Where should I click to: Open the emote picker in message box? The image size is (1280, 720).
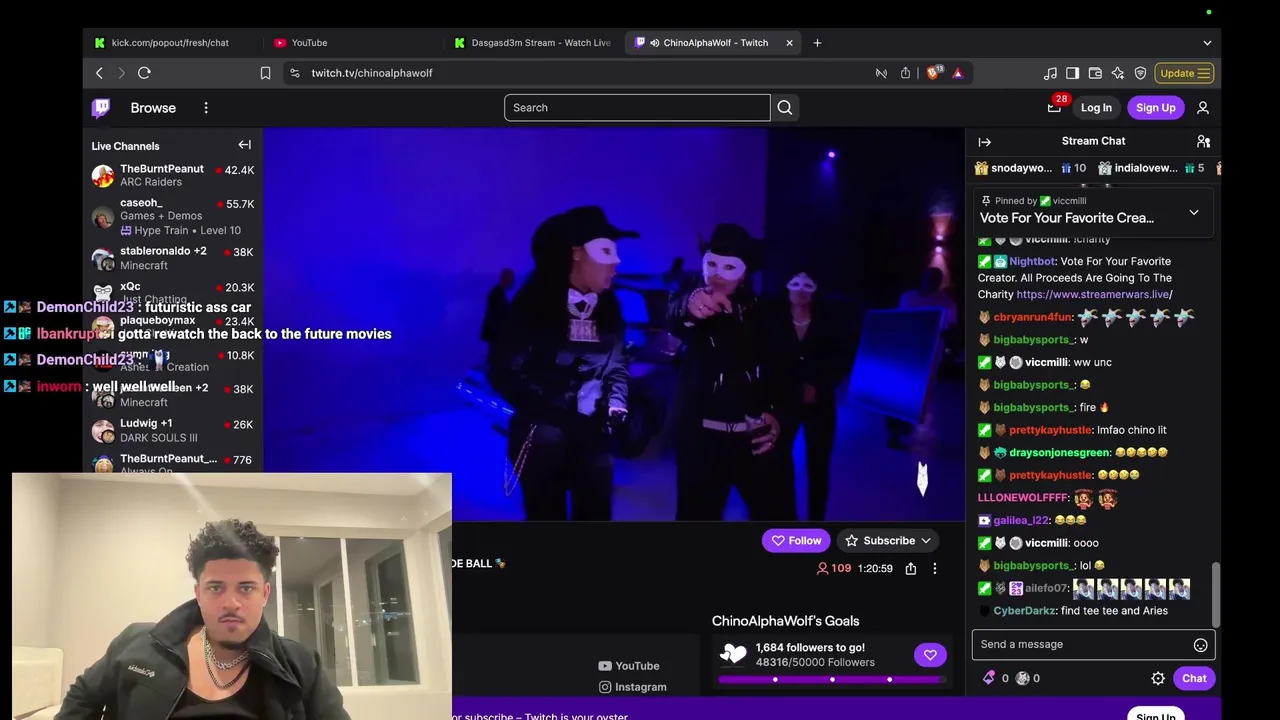[1200, 645]
